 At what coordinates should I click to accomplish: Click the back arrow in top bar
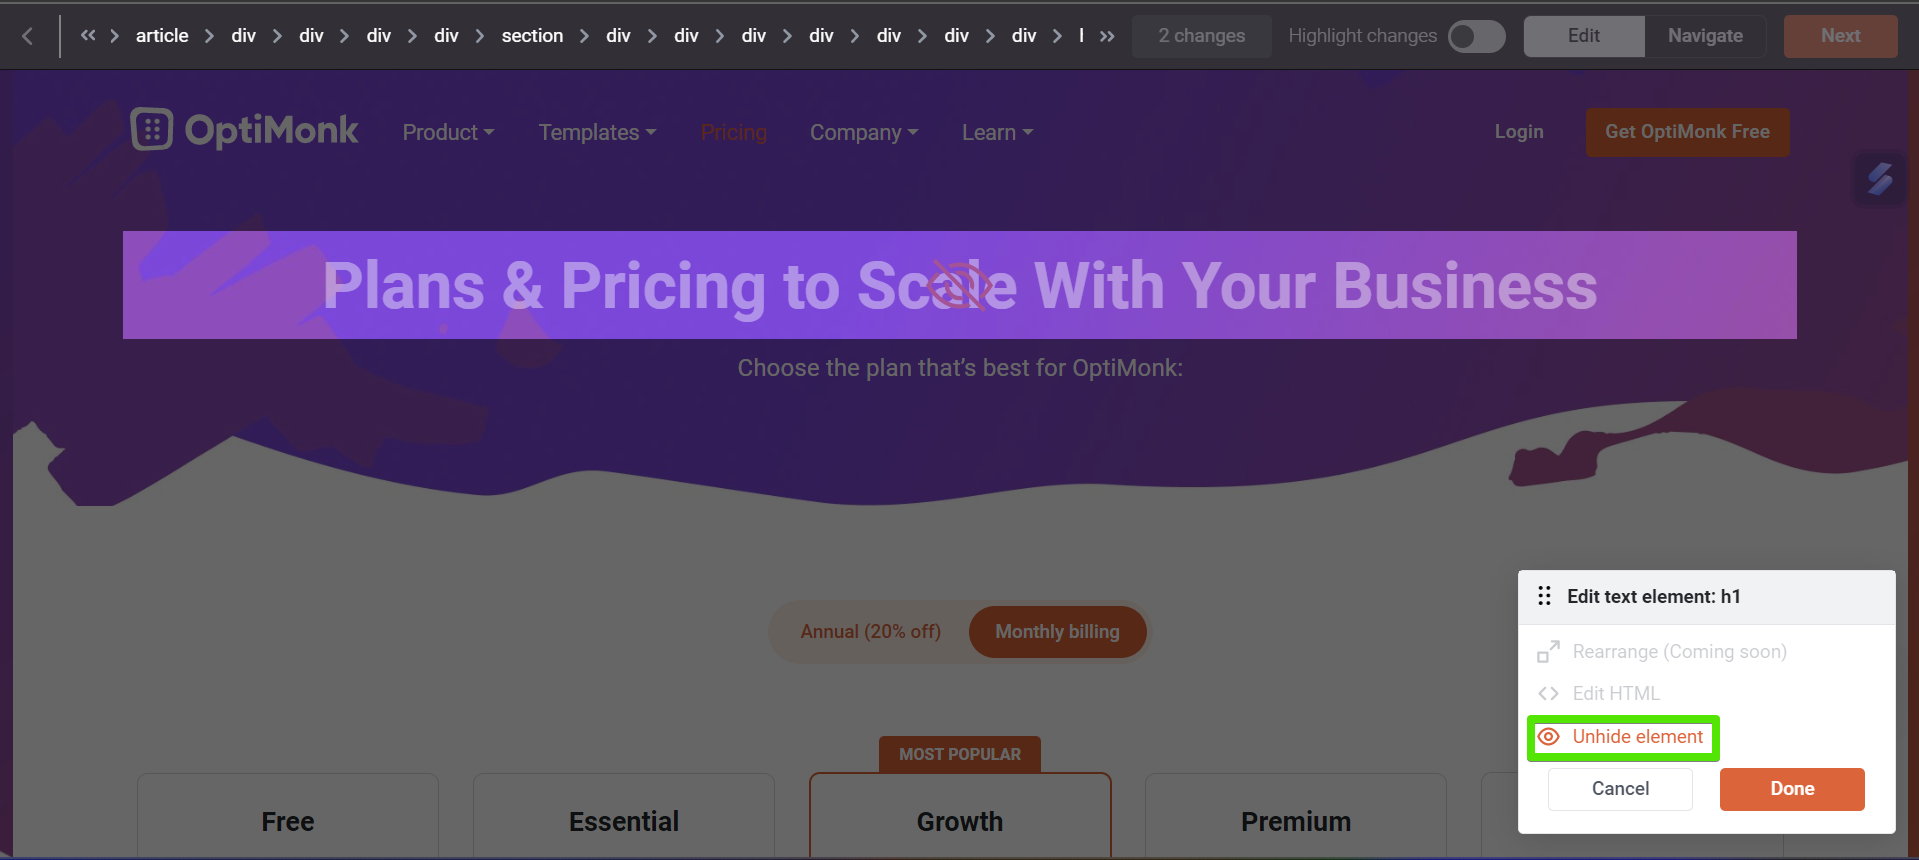(x=27, y=36)
